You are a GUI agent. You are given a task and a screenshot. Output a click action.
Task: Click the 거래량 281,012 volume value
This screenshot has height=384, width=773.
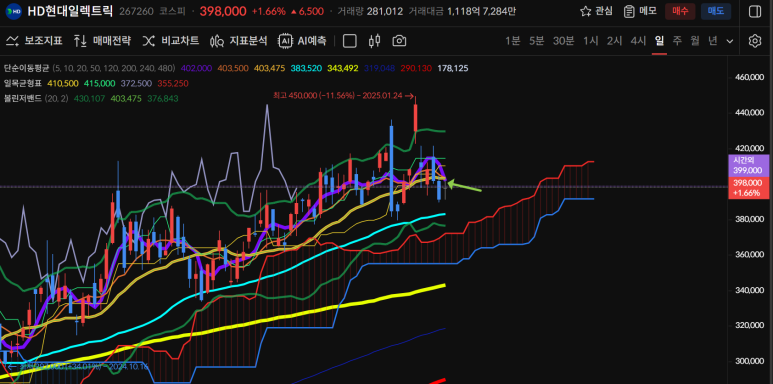(384, 11)
